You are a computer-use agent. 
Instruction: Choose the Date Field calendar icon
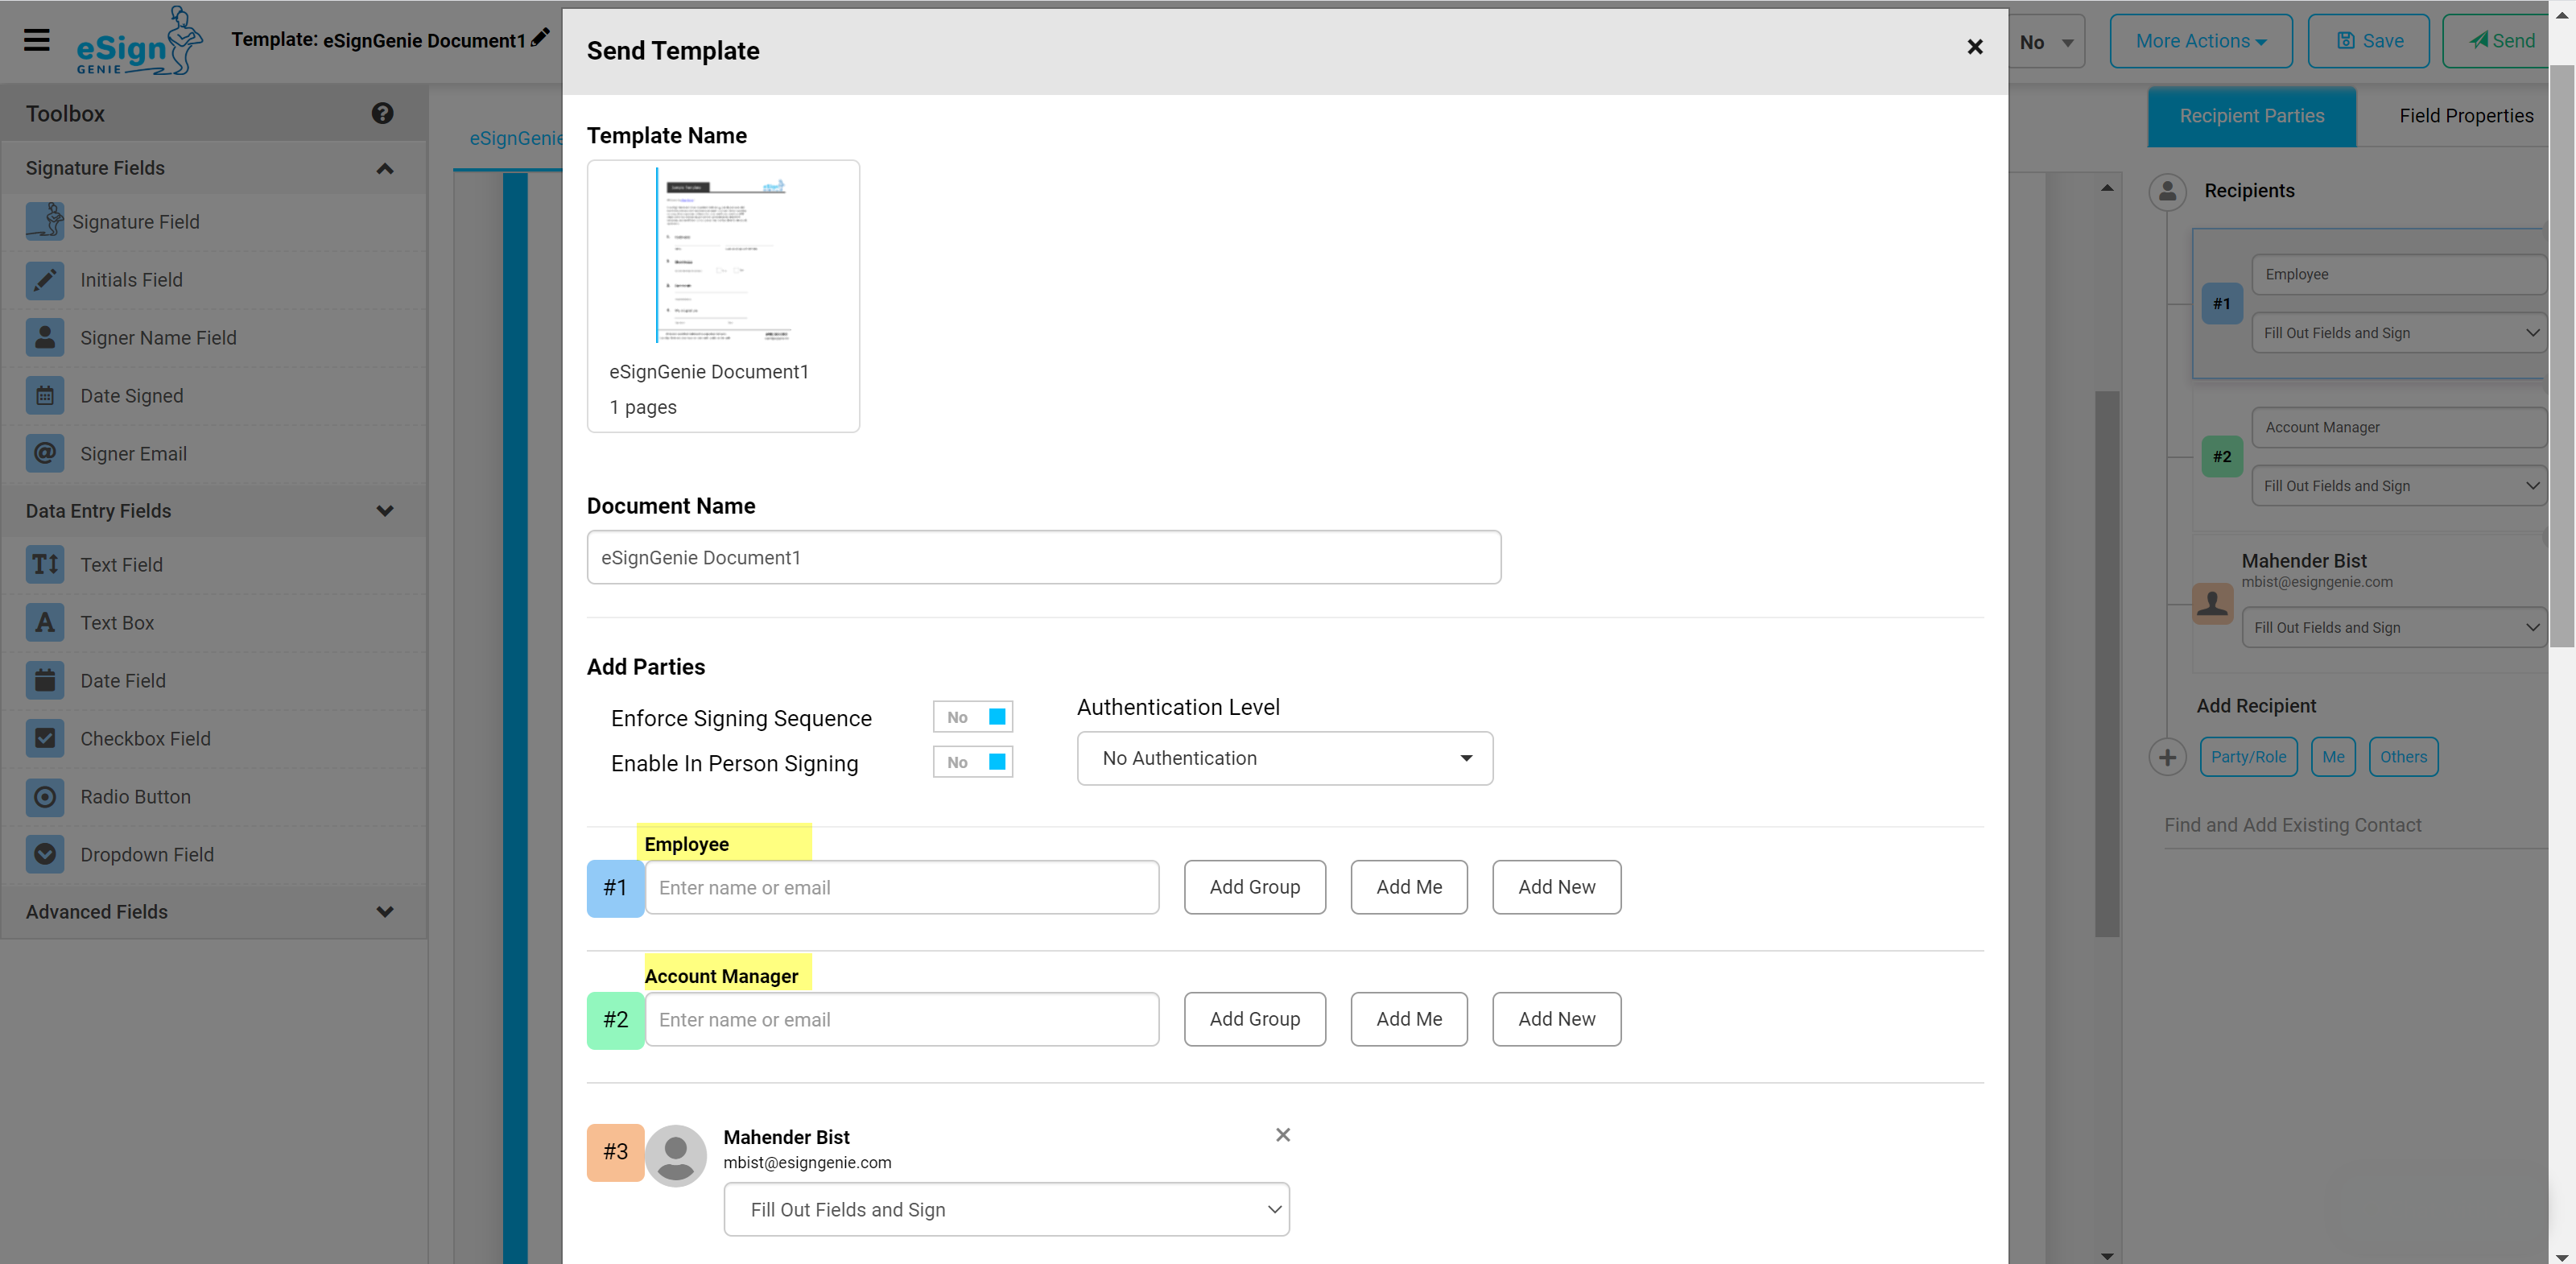[x=45, y=680]
